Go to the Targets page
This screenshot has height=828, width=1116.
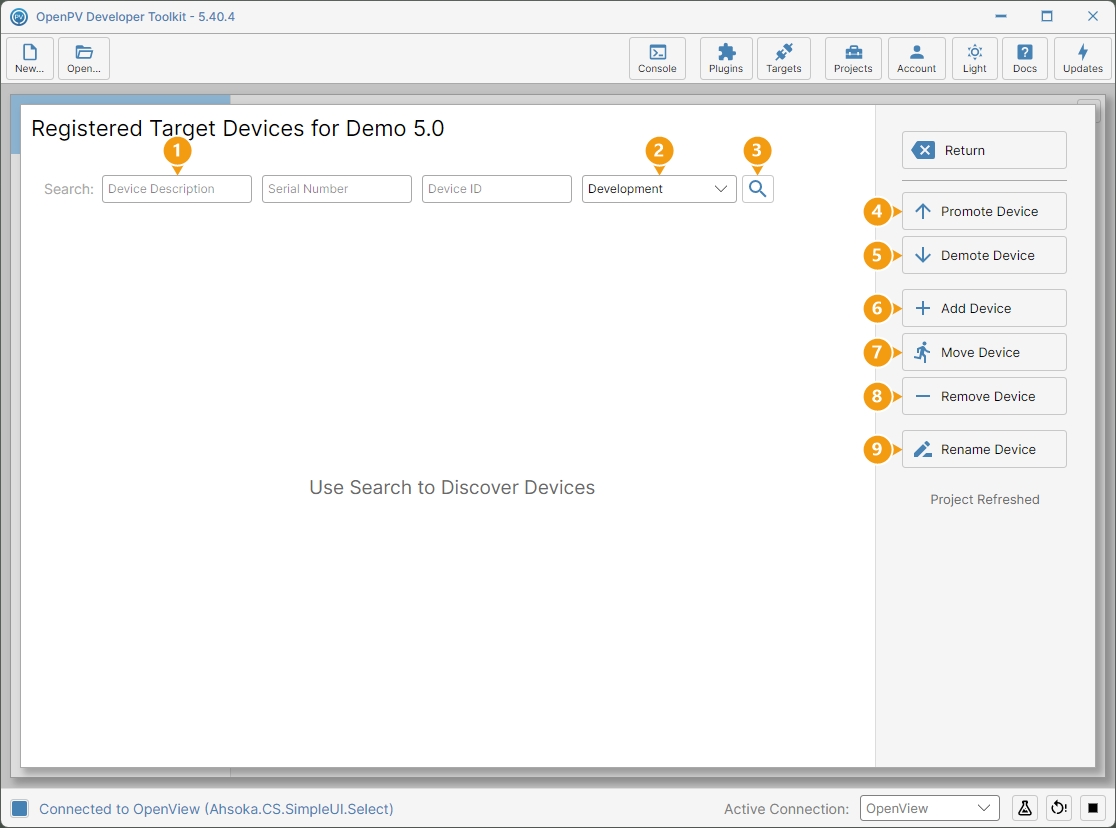784,58
